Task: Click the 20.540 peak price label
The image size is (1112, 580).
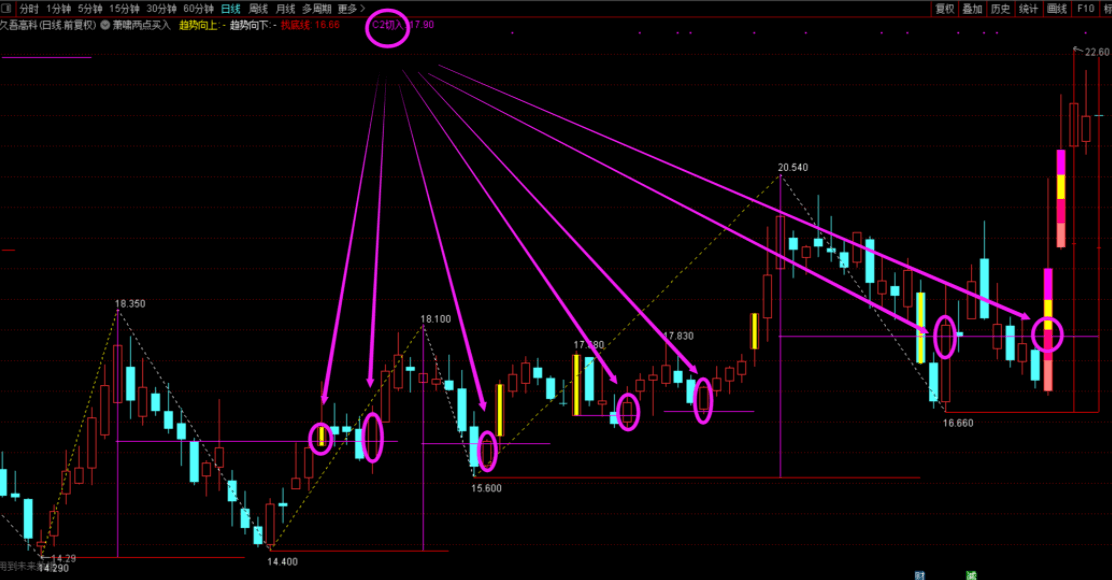Action: pyautogui.click(x=793, y=167)
